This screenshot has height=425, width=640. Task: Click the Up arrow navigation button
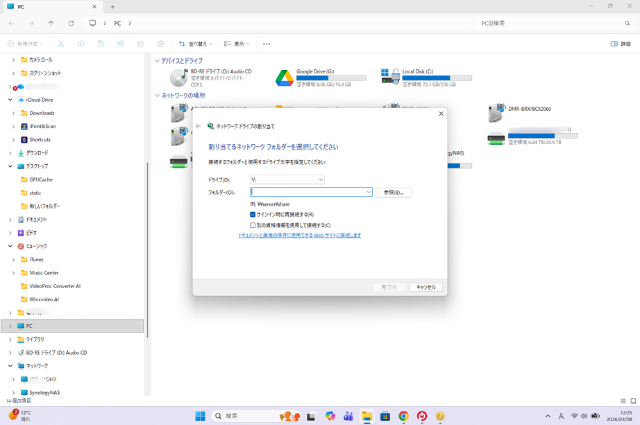(50, 22)
